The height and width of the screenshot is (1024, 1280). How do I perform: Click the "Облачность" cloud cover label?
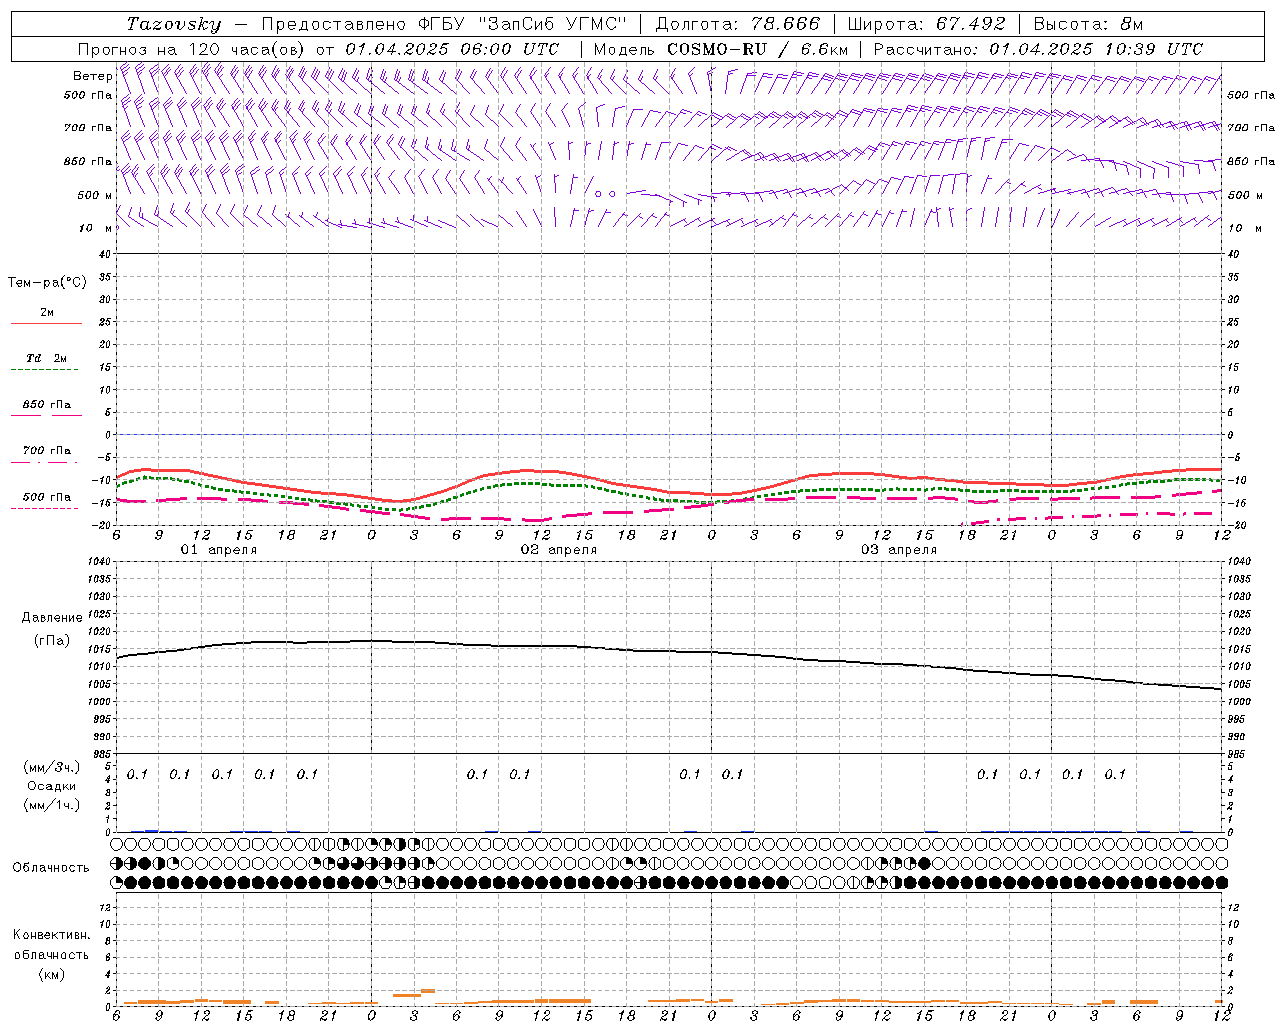coord(51,868)
